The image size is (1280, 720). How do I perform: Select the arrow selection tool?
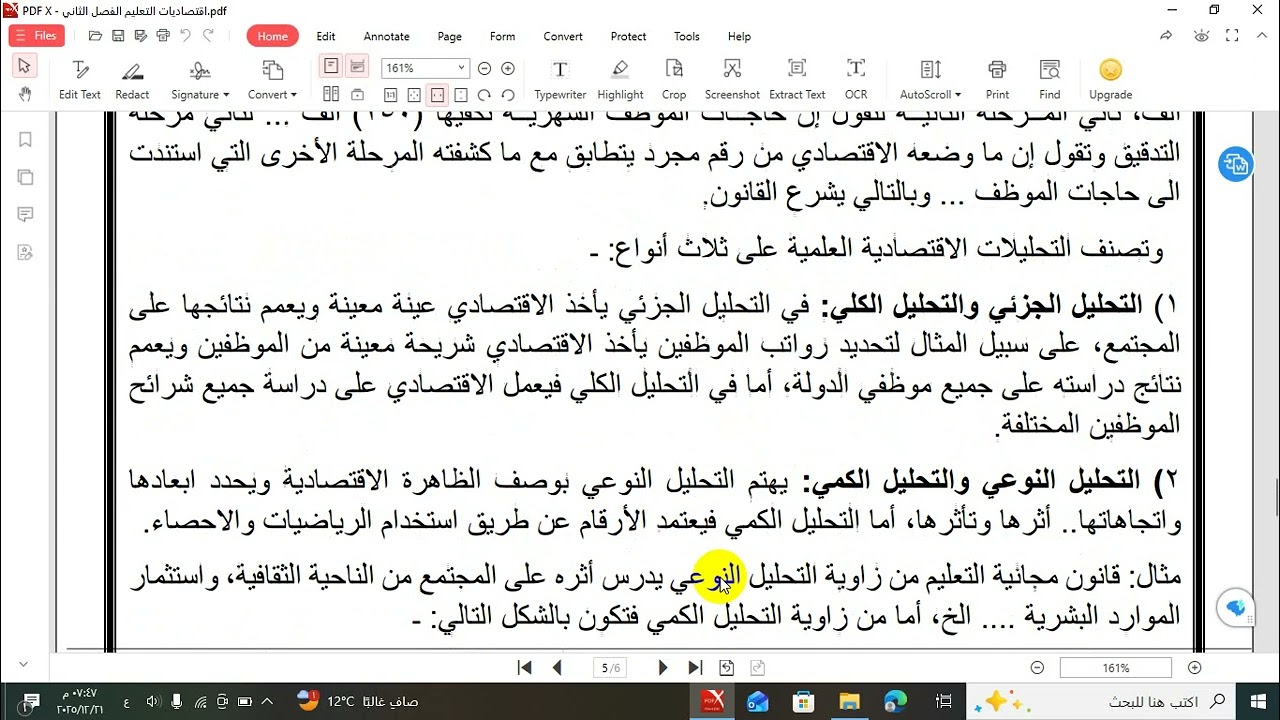(25, 66)
